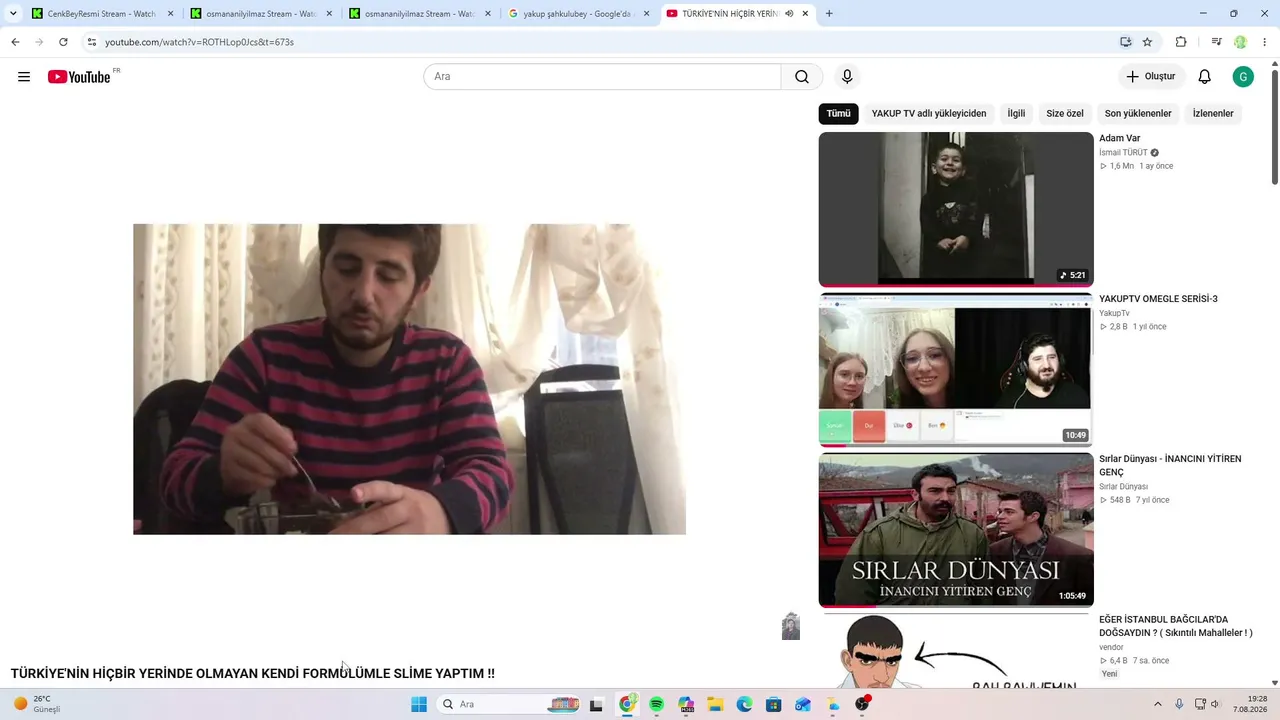Switch to the yakup şahkulubey Google tab

point(579,14)
